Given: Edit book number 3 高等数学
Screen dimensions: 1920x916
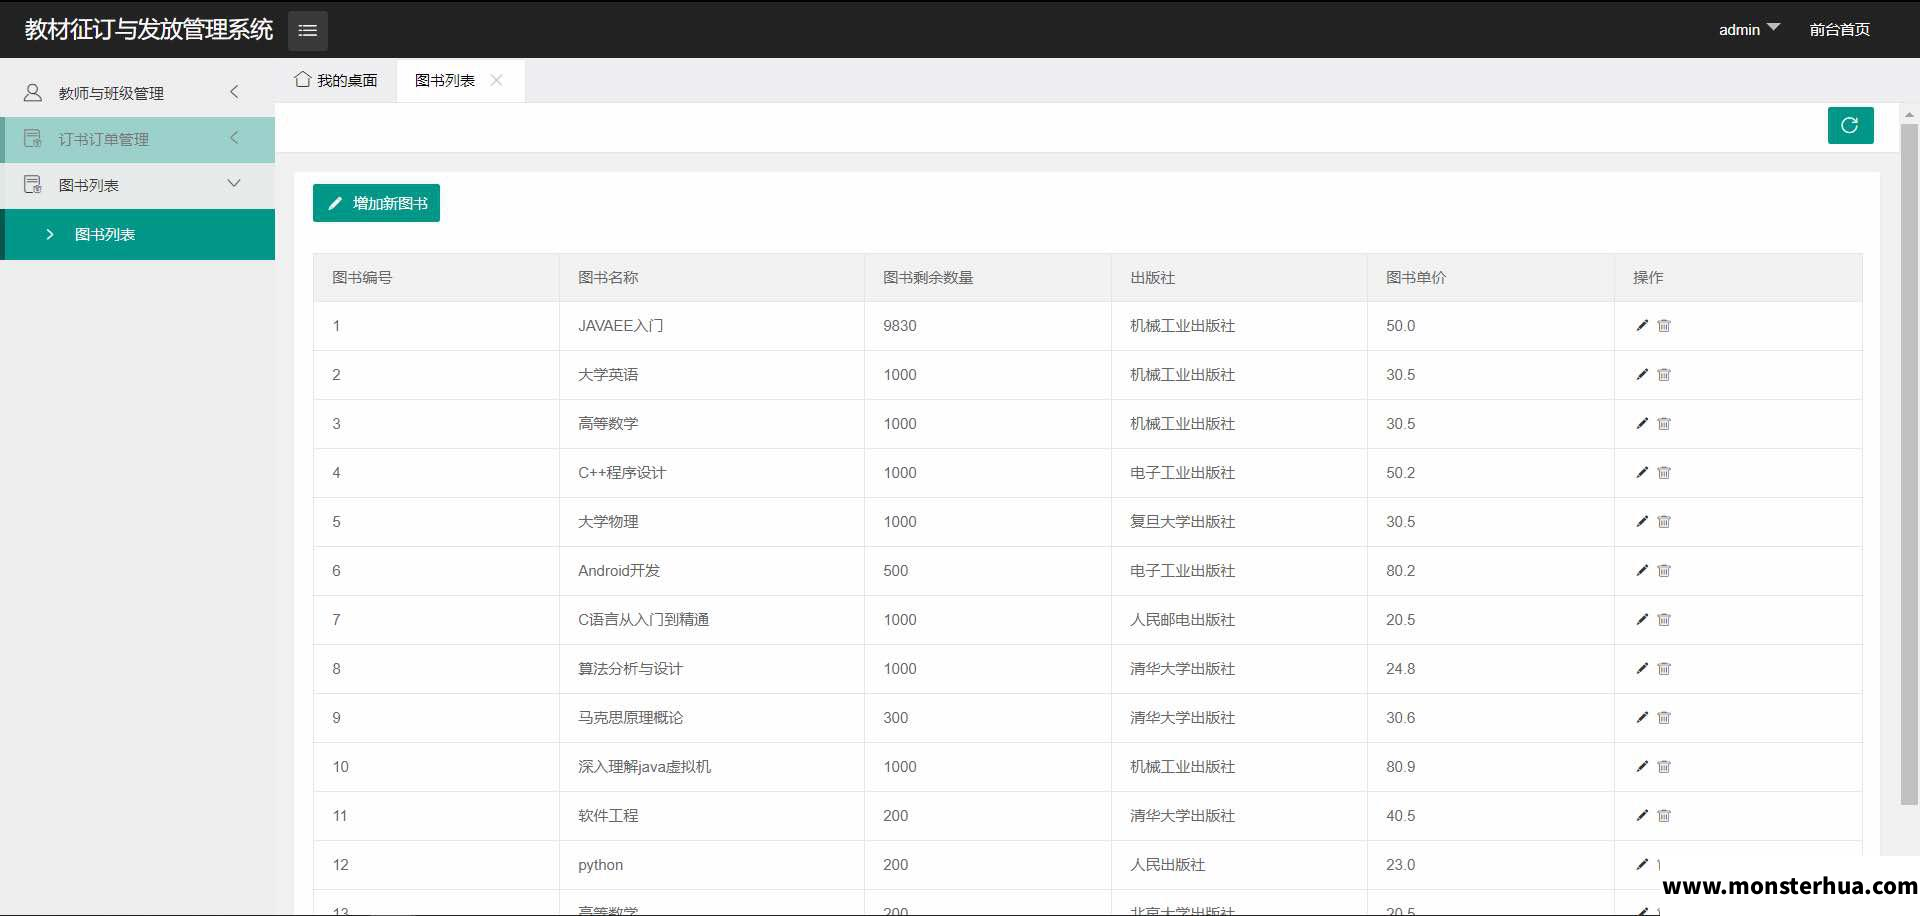Looking at the screenshot, I should tap(1642, 423).
